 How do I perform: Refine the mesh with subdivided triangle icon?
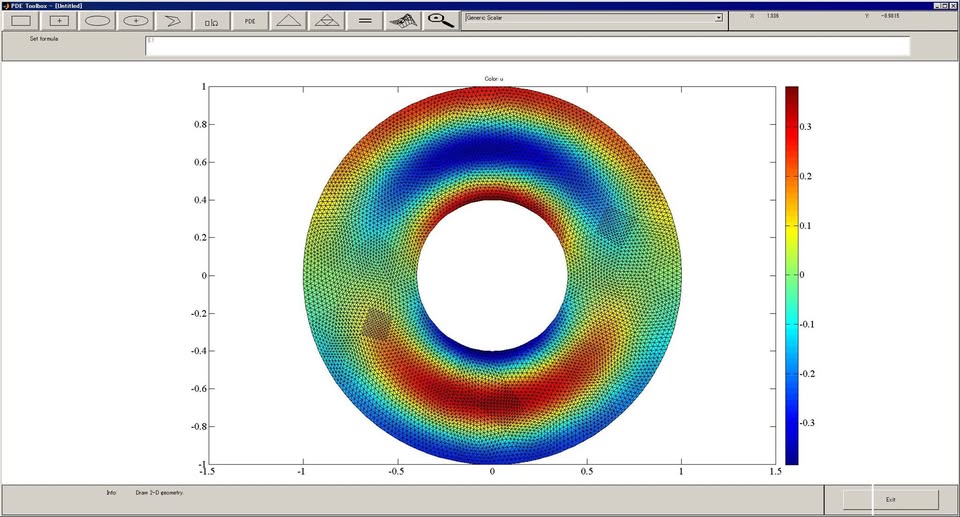coord(326,21)
